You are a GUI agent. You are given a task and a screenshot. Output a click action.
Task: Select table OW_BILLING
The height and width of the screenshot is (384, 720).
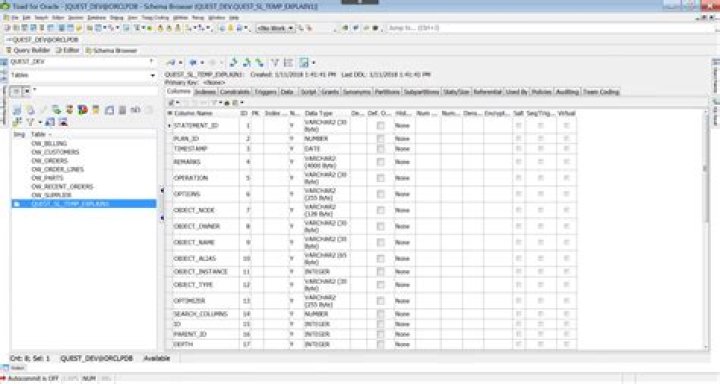tap(49, 143)
